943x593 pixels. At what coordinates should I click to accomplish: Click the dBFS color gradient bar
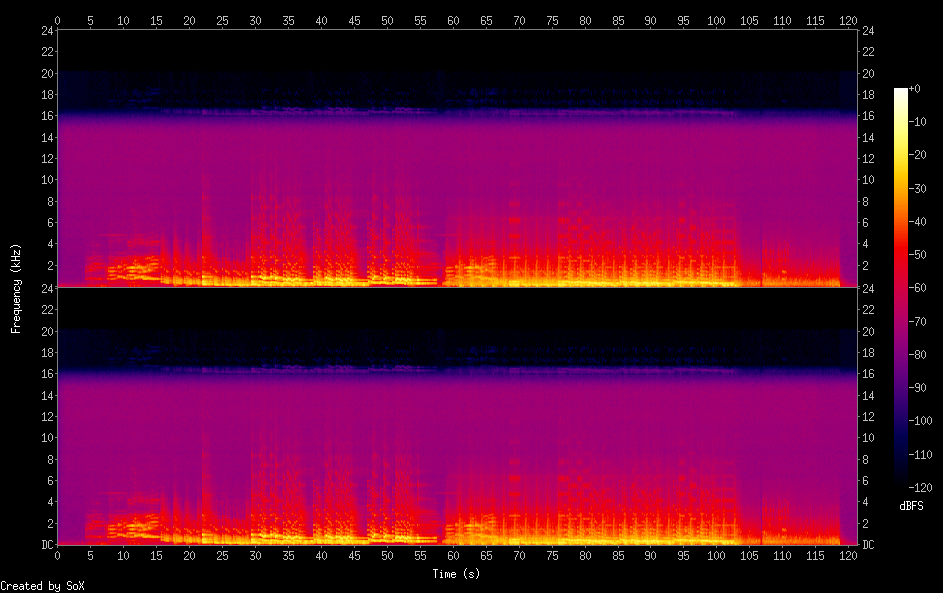click(900, 287)
